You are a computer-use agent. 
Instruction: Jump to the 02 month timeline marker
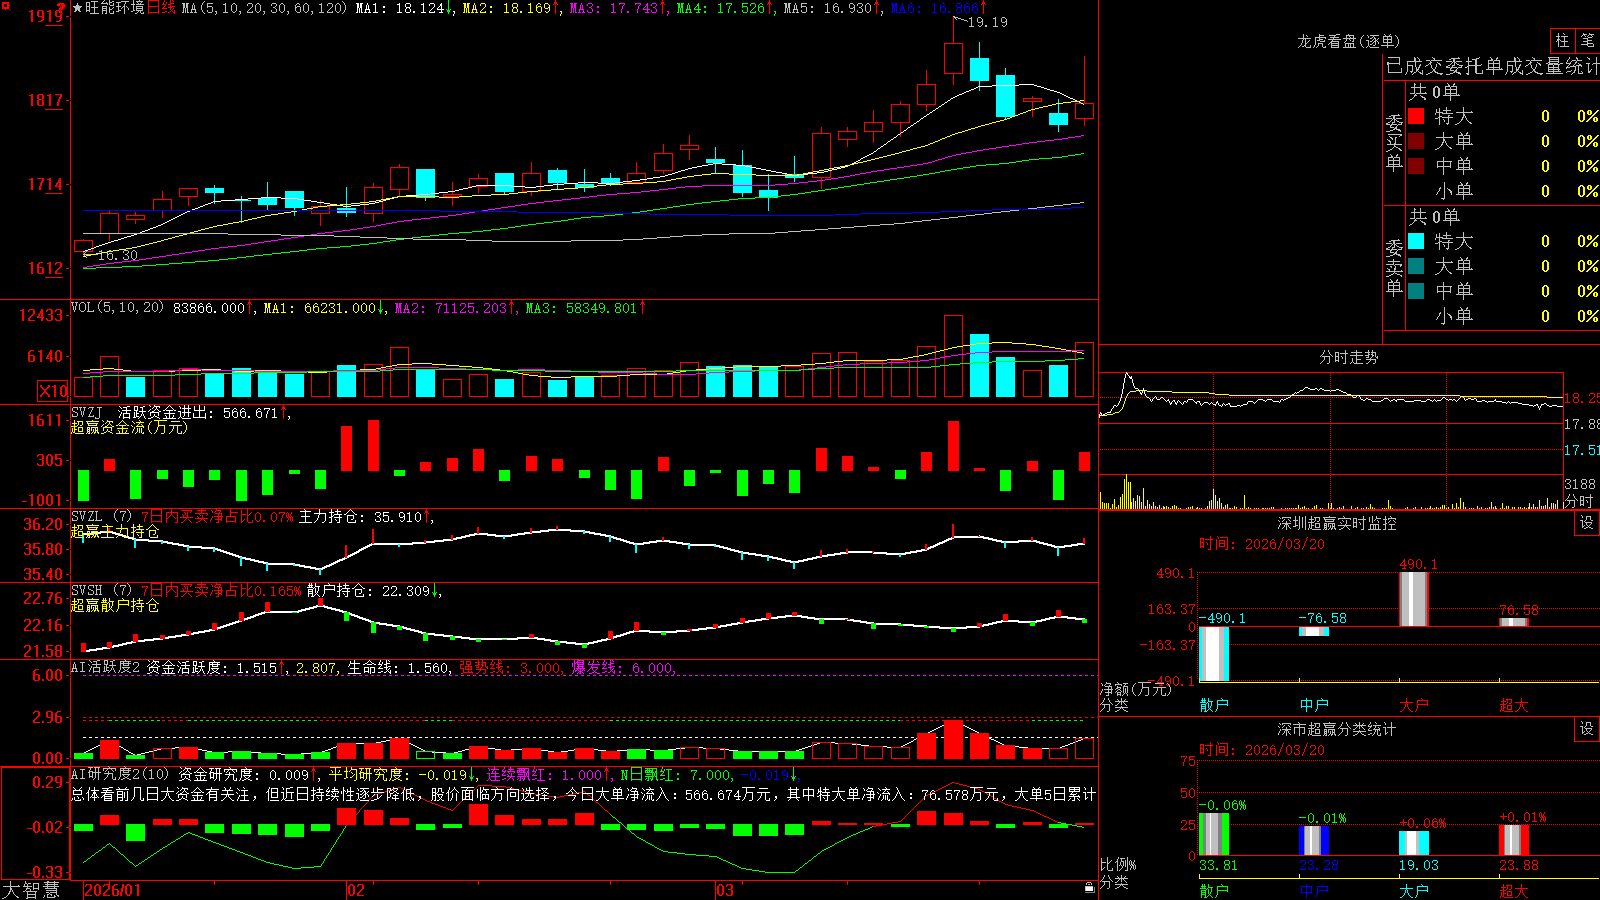pyautogui.click(x=356, y=890)
